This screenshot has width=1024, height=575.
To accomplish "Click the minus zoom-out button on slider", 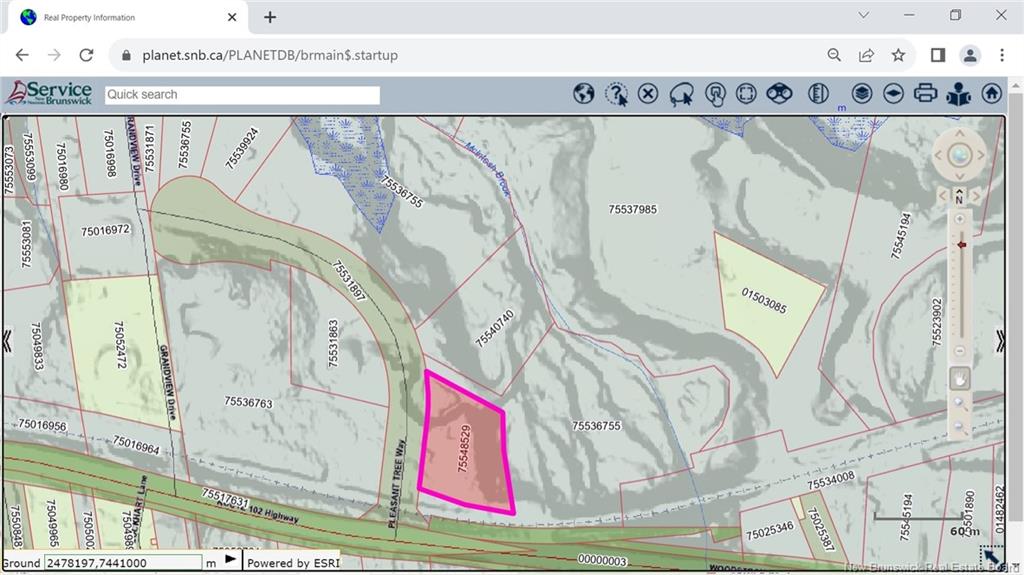I will pyautogui.click(x=959, y=351).
